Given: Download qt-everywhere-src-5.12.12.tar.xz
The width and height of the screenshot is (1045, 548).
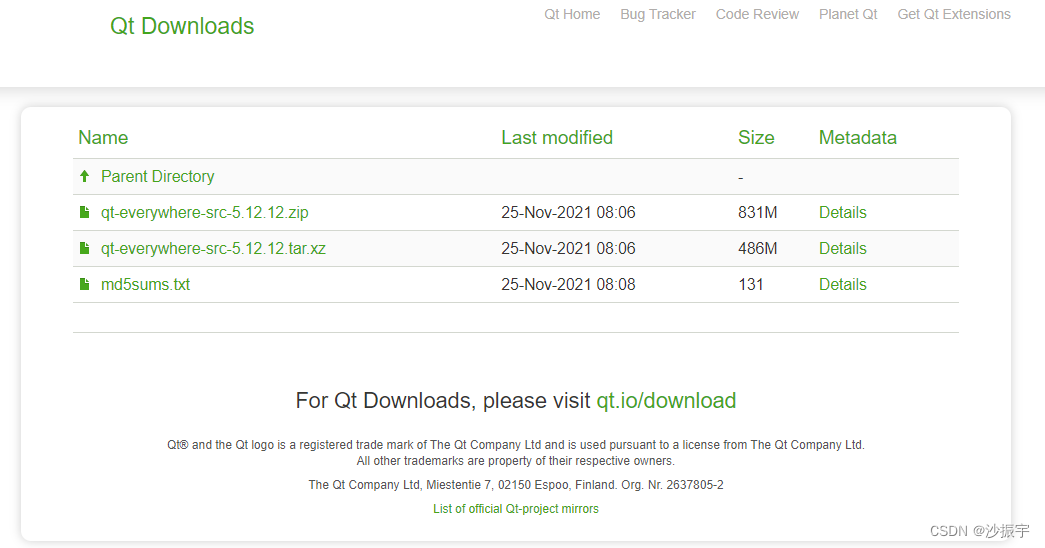Looking at the screenshot, I should point(213,249).
